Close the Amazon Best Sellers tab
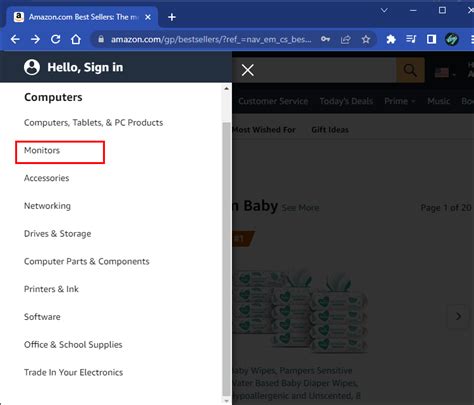Screen dimensions: 474x405 (148, 17)
